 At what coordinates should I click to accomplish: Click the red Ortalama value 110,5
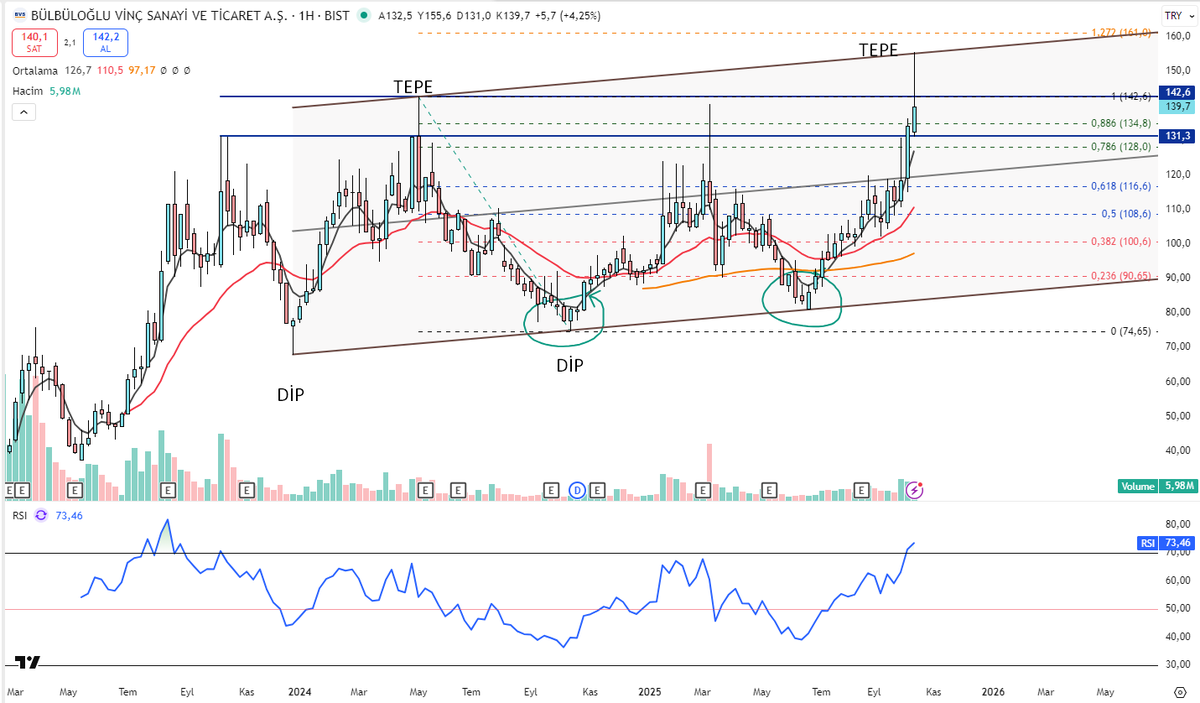tap(112, 72)
